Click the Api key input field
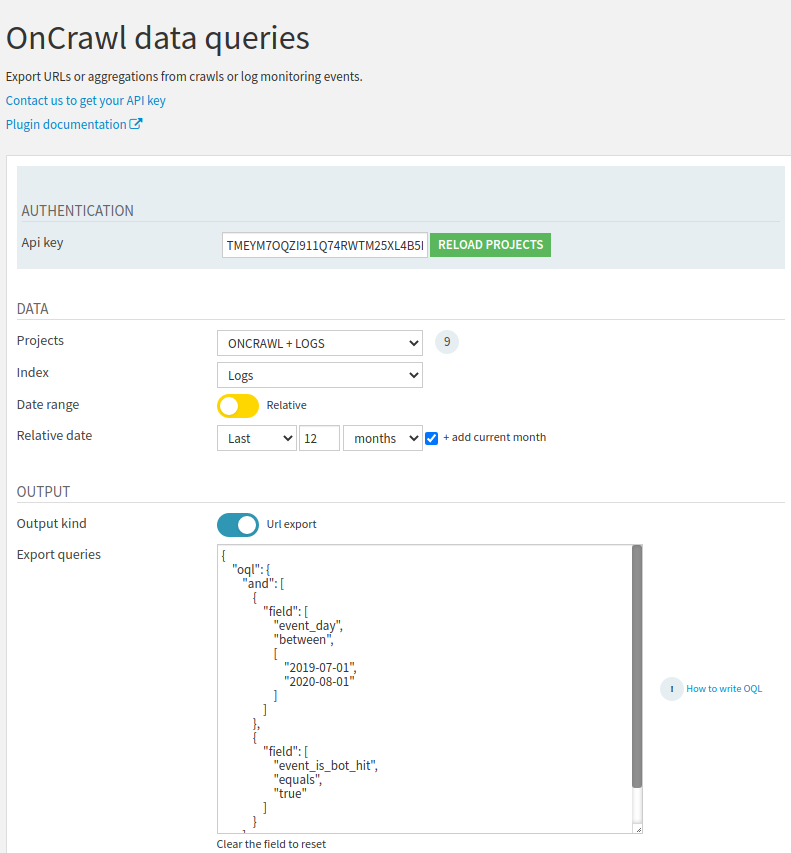 [x=325, y=245]
